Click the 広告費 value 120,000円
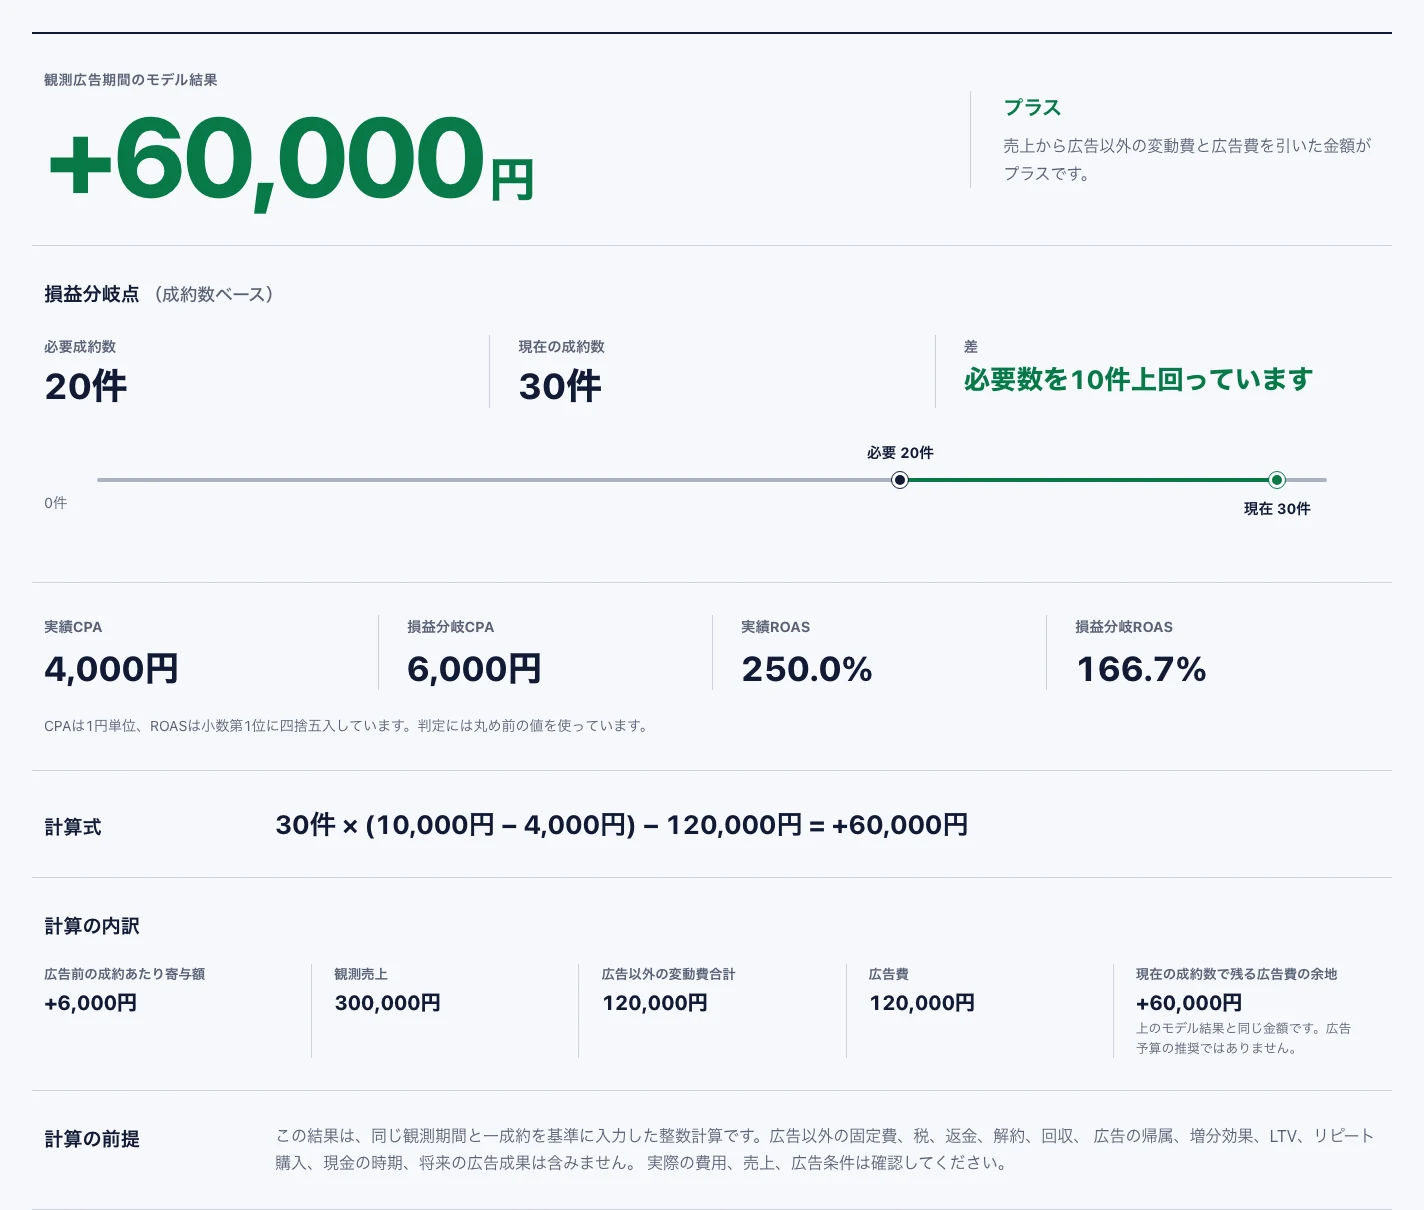 pyautogui.click(x=922, y=1003)
